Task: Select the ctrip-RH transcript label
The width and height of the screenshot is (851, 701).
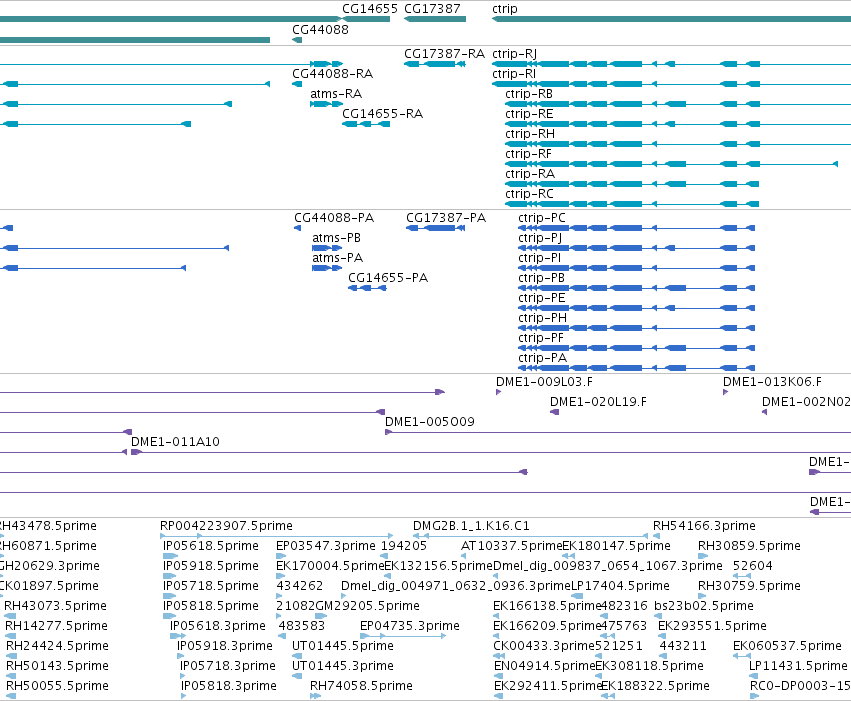Action: (530, 134)
